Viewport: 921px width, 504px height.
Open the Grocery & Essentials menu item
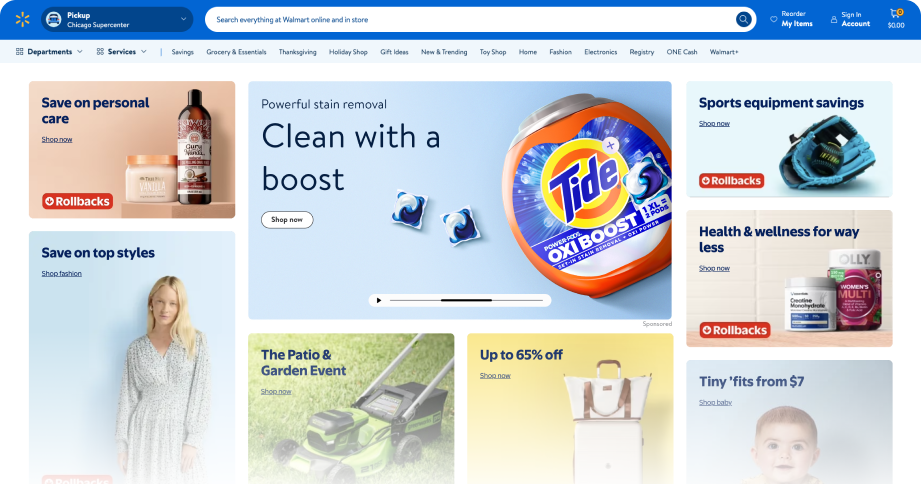[x=236, y=52]
